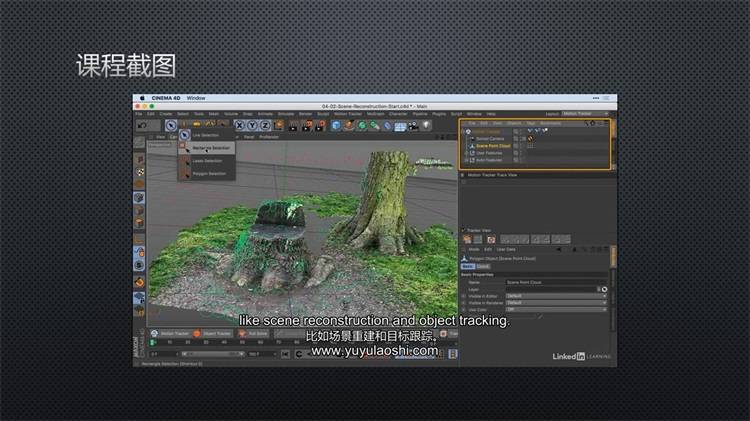This screenshot has width=750, height=421.
Task: Open the MoGraph menu
Action: [x=375, y=114]
